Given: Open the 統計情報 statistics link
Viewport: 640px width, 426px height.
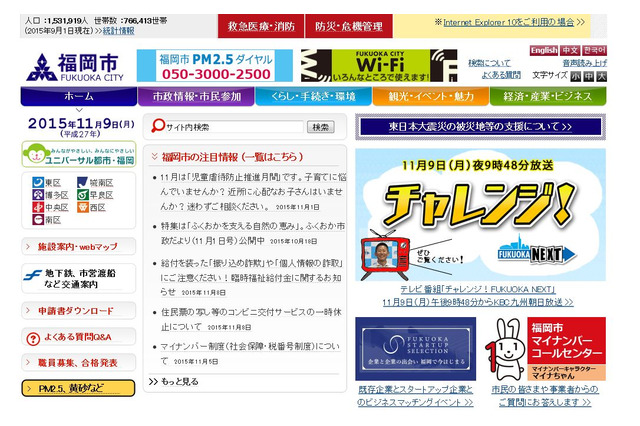Looking at the screenshot, I should click(118, 31).
